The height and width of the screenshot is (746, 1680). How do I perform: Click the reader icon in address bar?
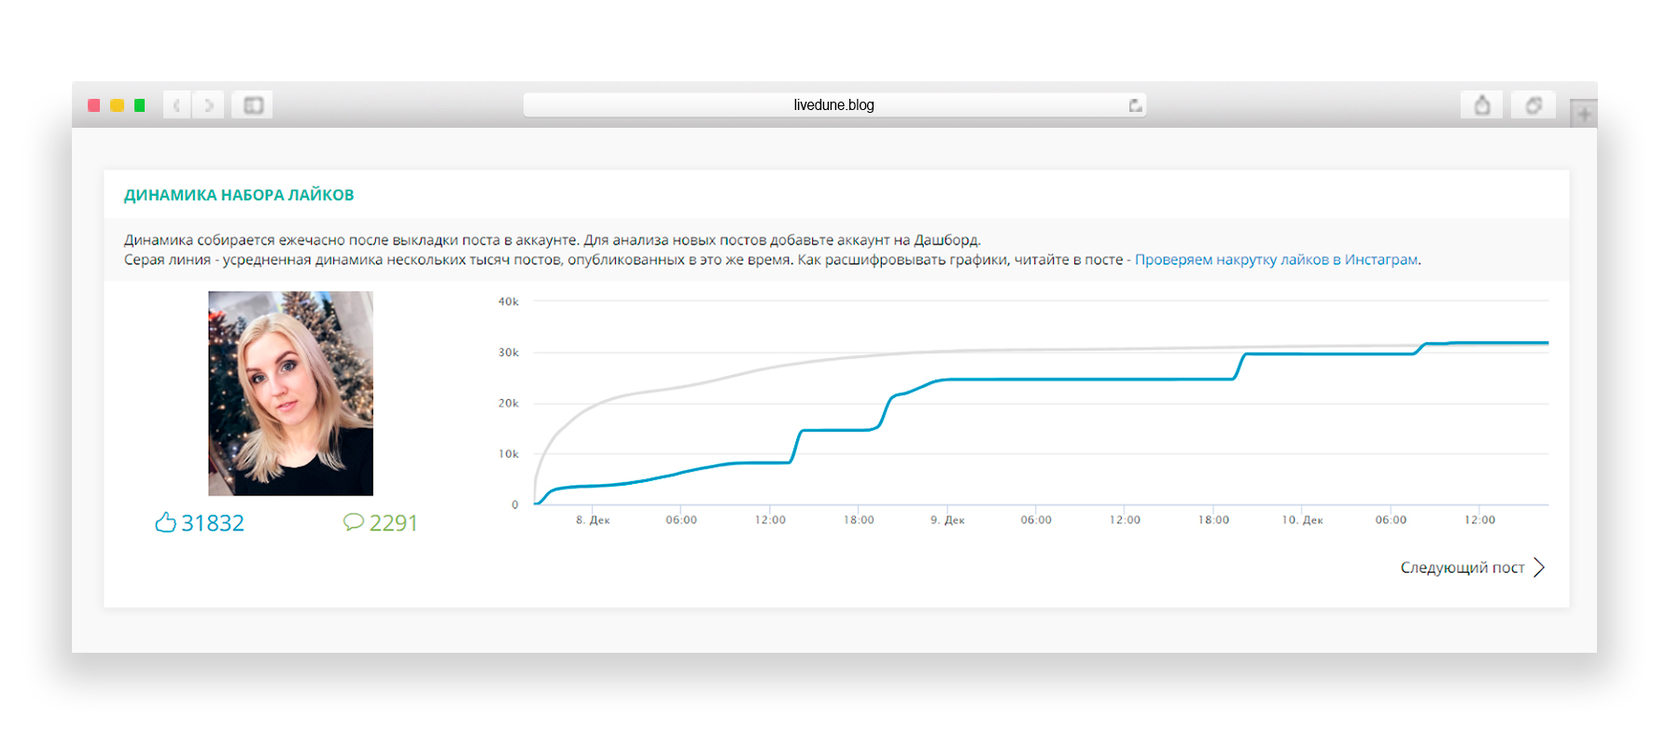coord(1135,105)
